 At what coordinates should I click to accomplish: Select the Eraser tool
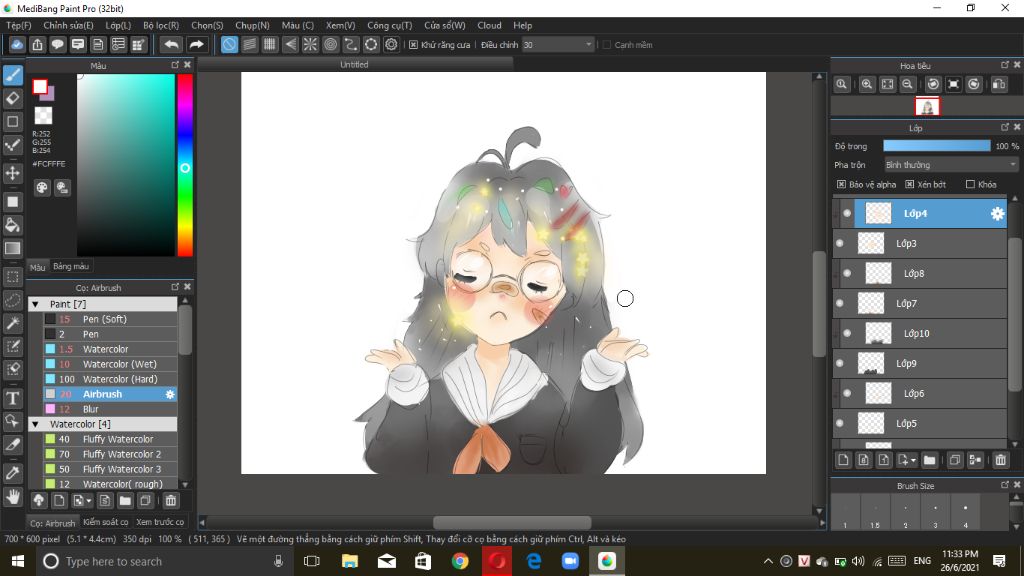click(x=12, y=99)
